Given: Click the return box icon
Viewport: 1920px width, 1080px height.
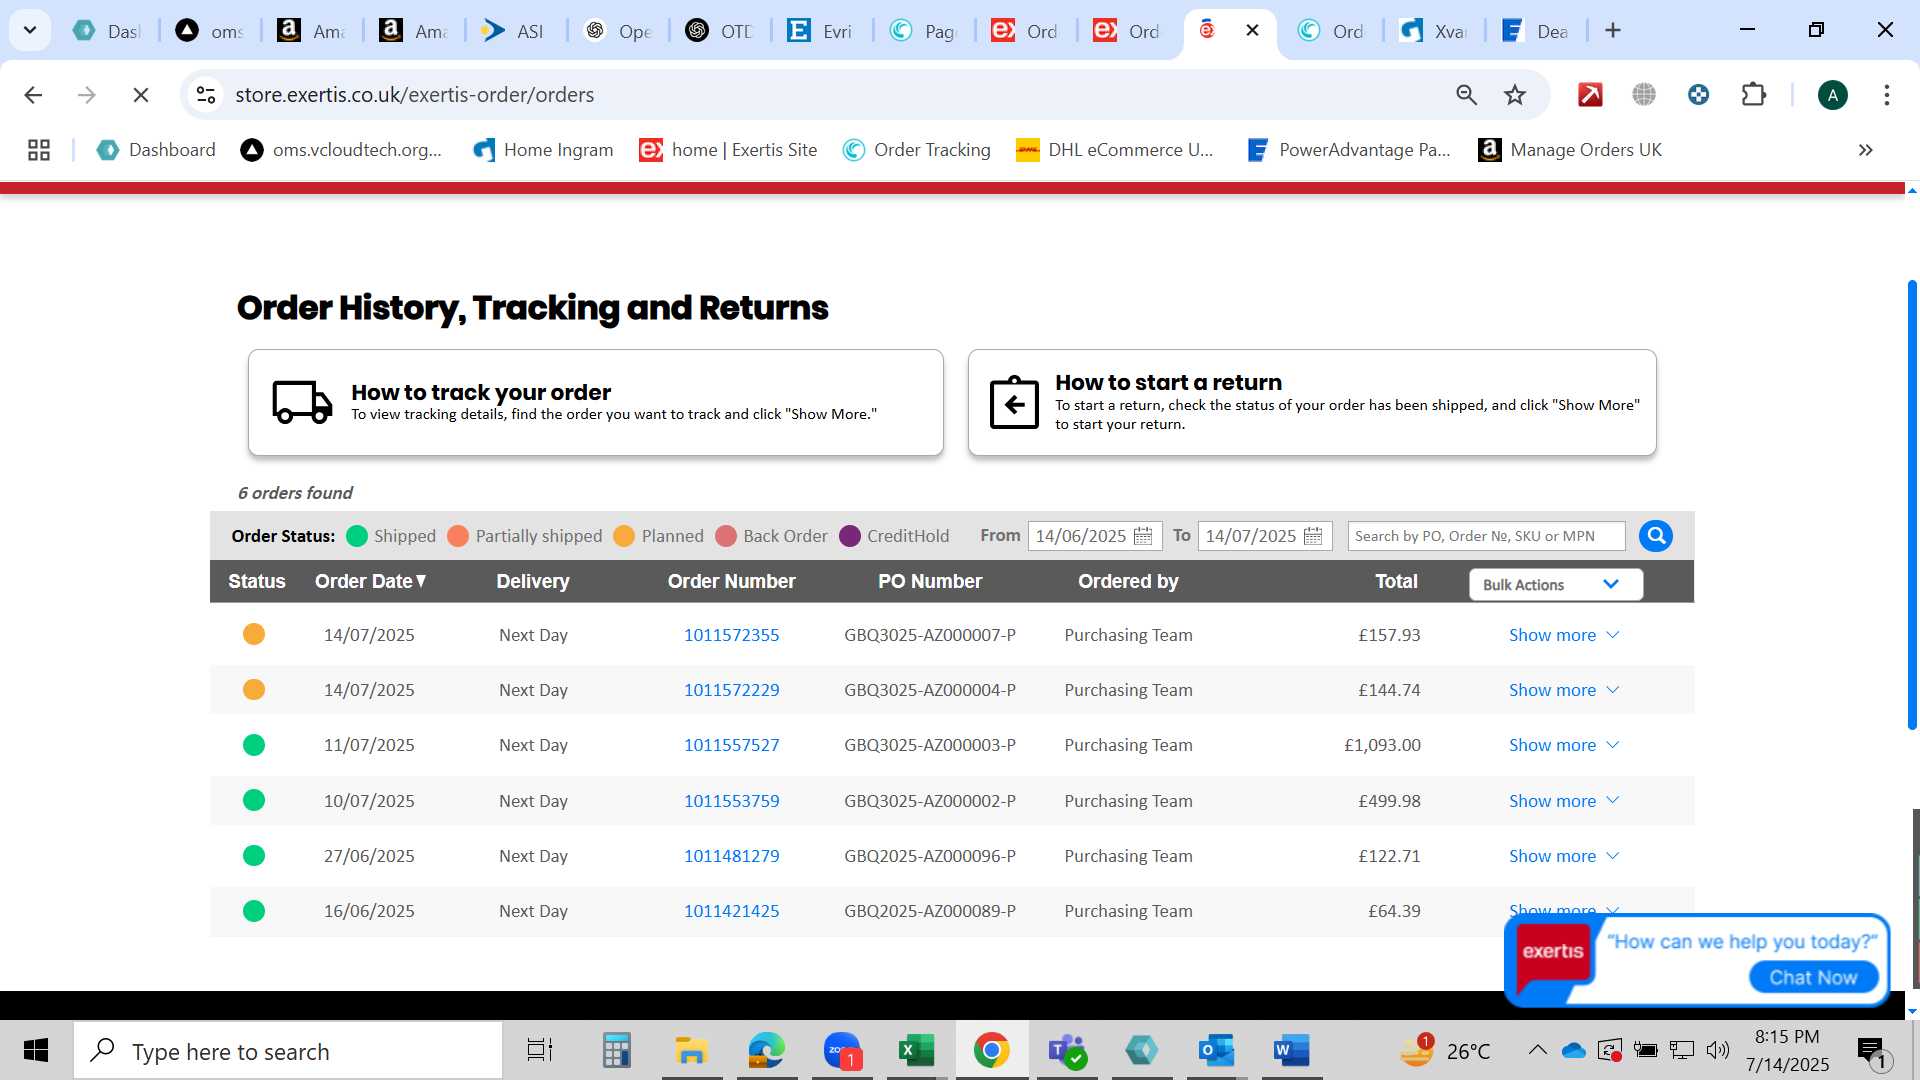Looking at the screenshot, I should (x=1014, y=402).
